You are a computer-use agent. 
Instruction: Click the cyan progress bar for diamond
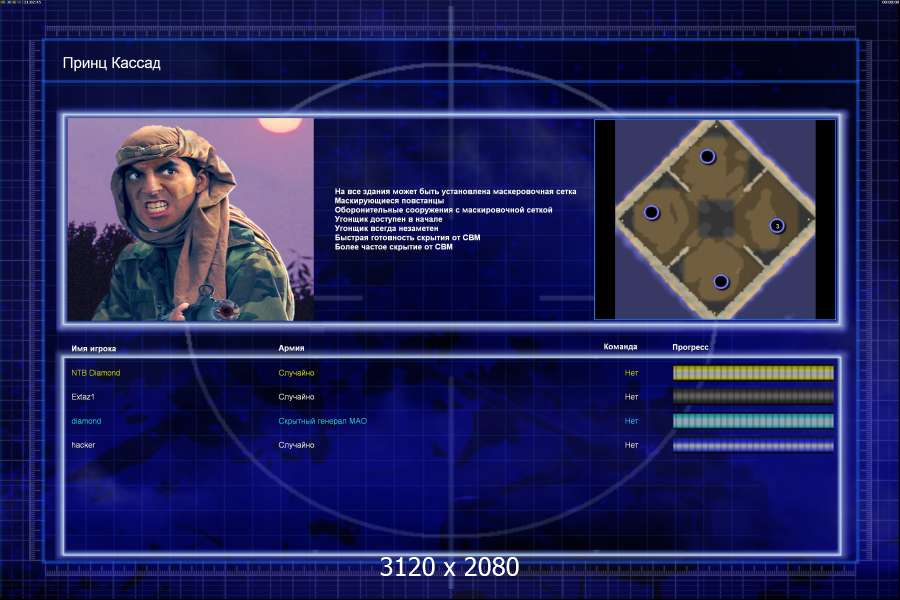753,421
